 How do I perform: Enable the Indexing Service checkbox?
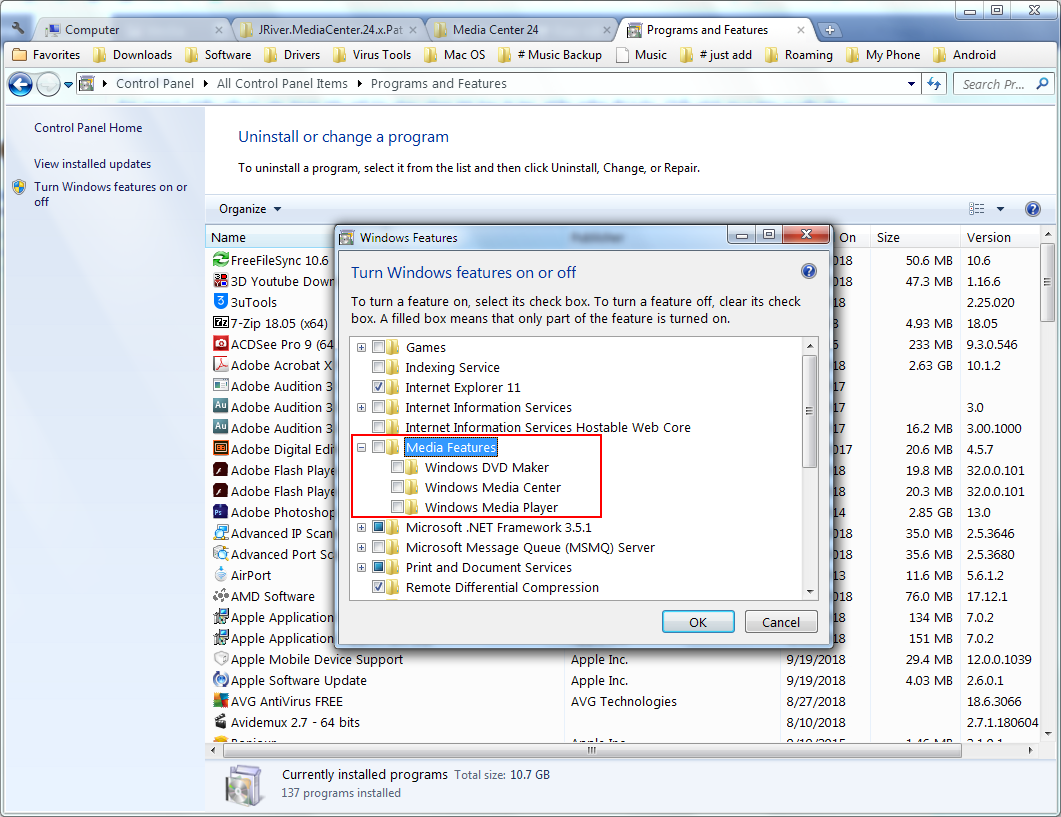click(378, 367)
